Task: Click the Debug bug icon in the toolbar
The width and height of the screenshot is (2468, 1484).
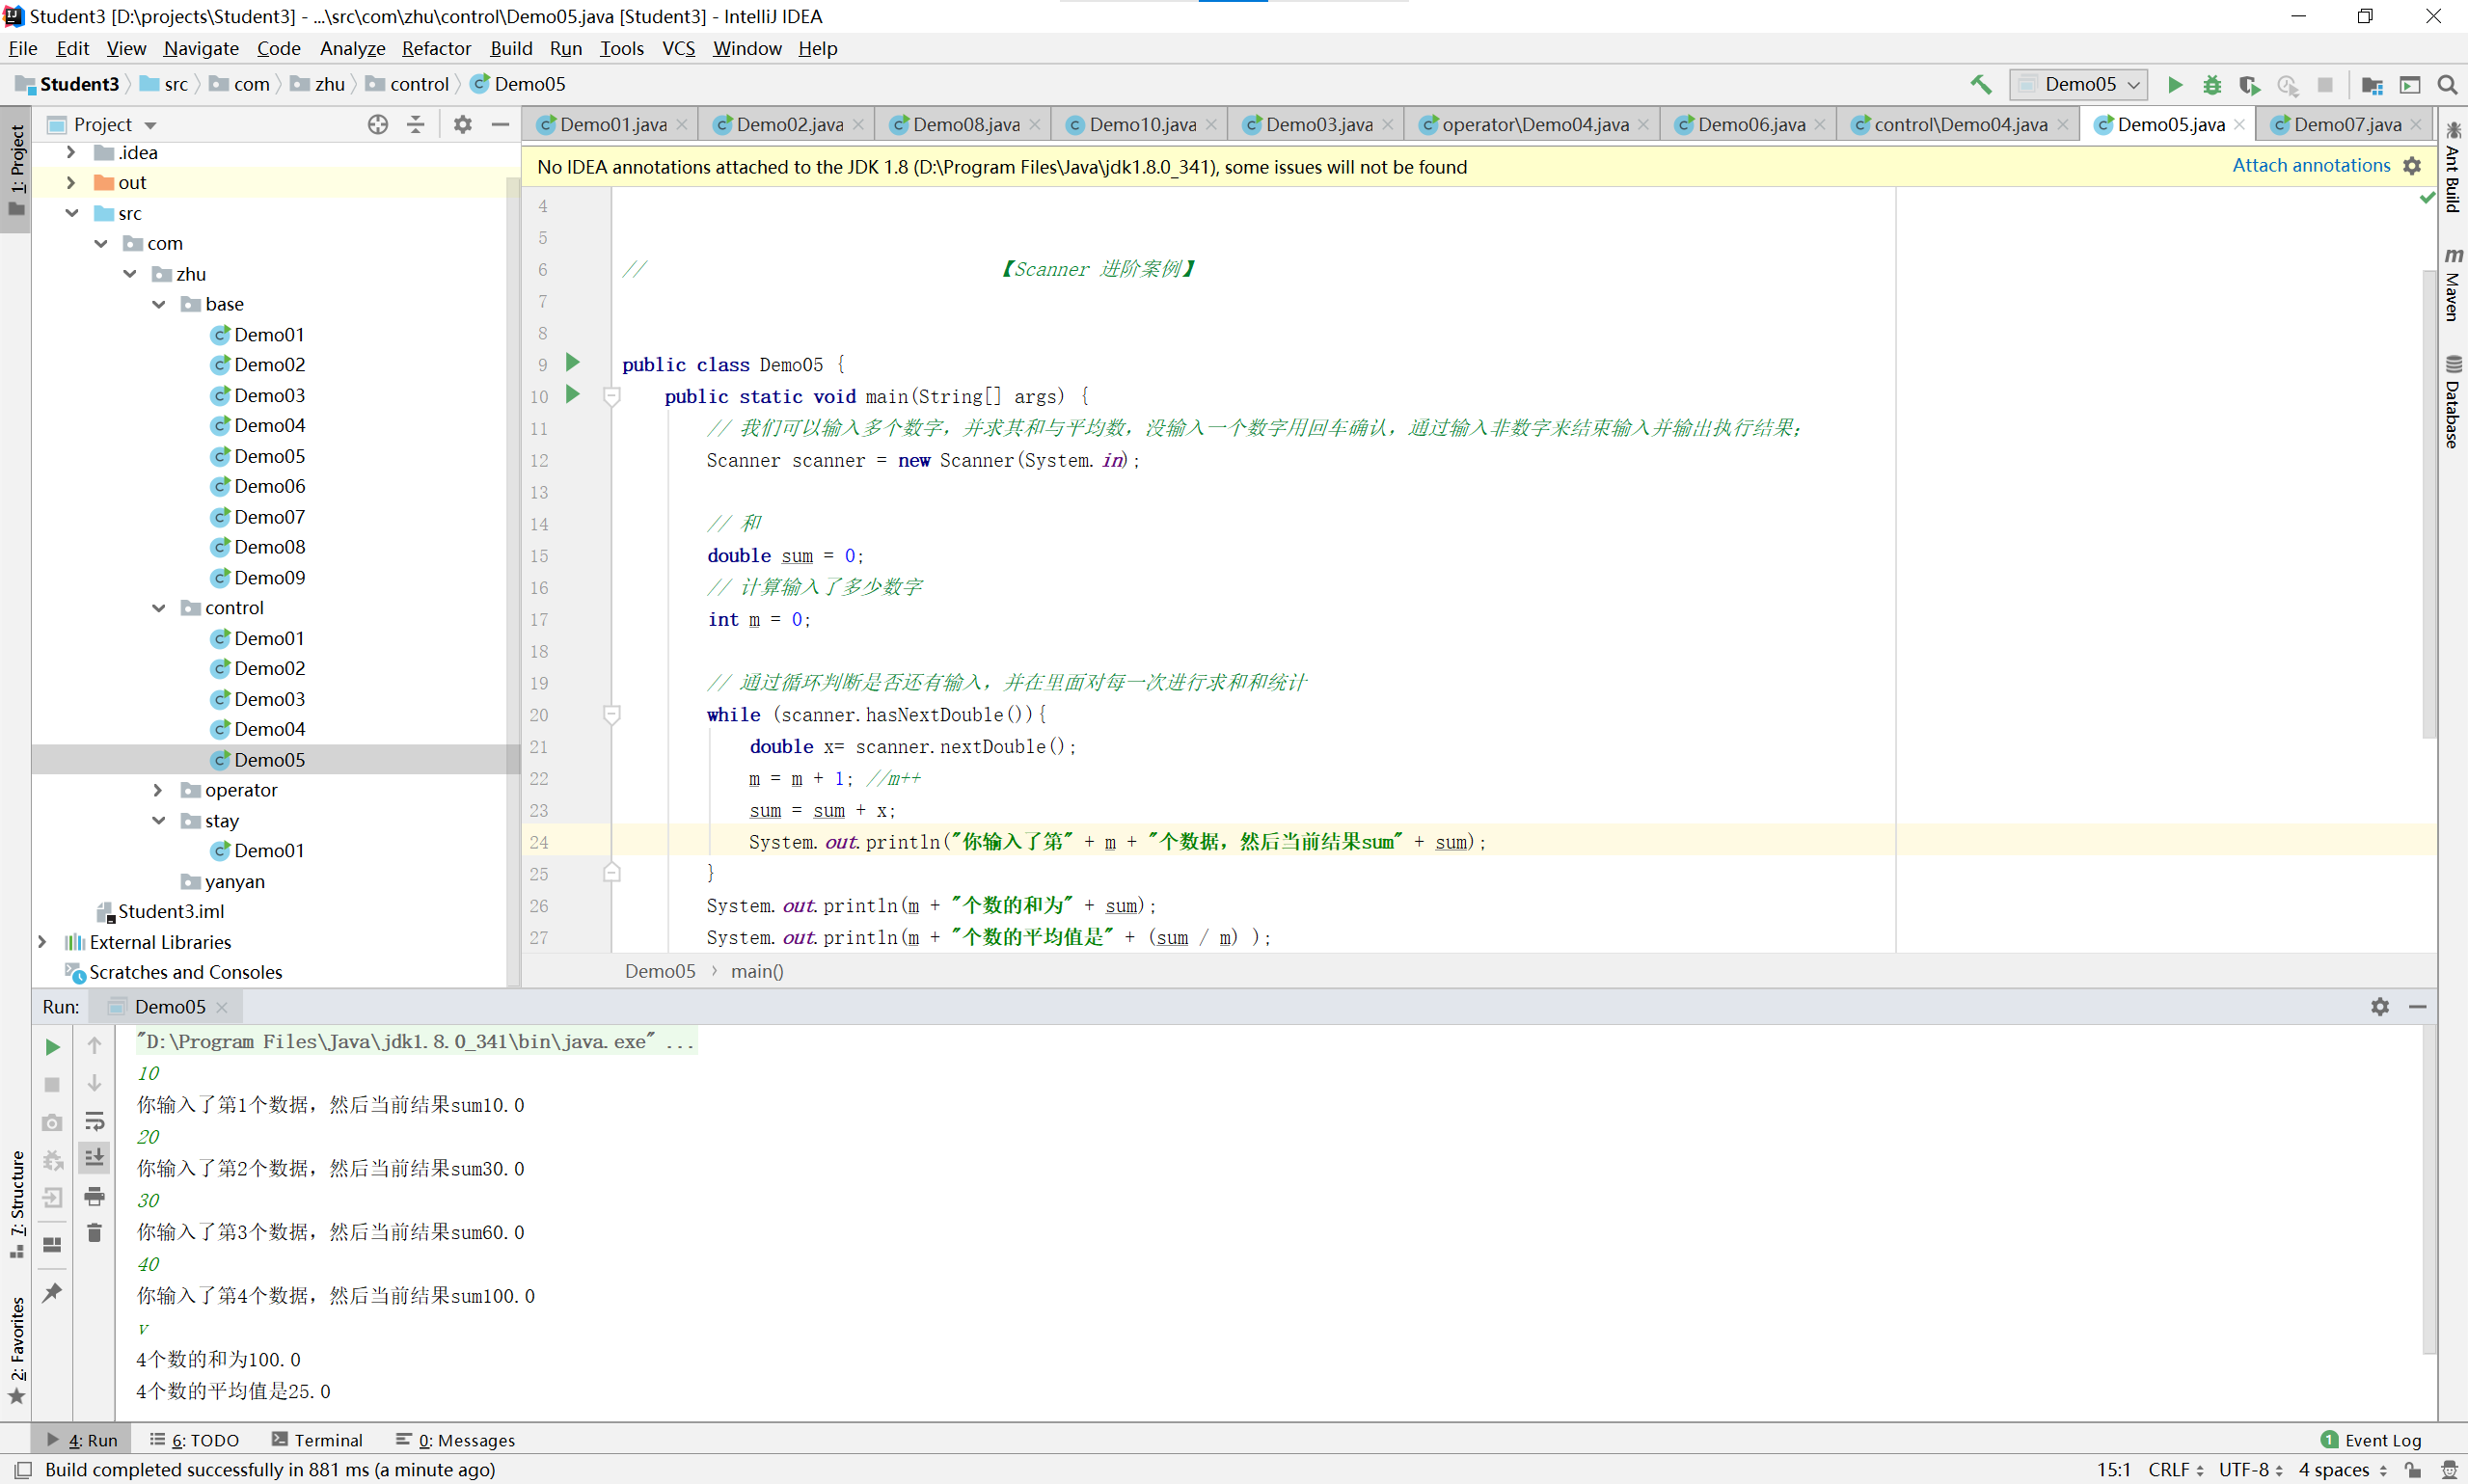Action: 2212,84
